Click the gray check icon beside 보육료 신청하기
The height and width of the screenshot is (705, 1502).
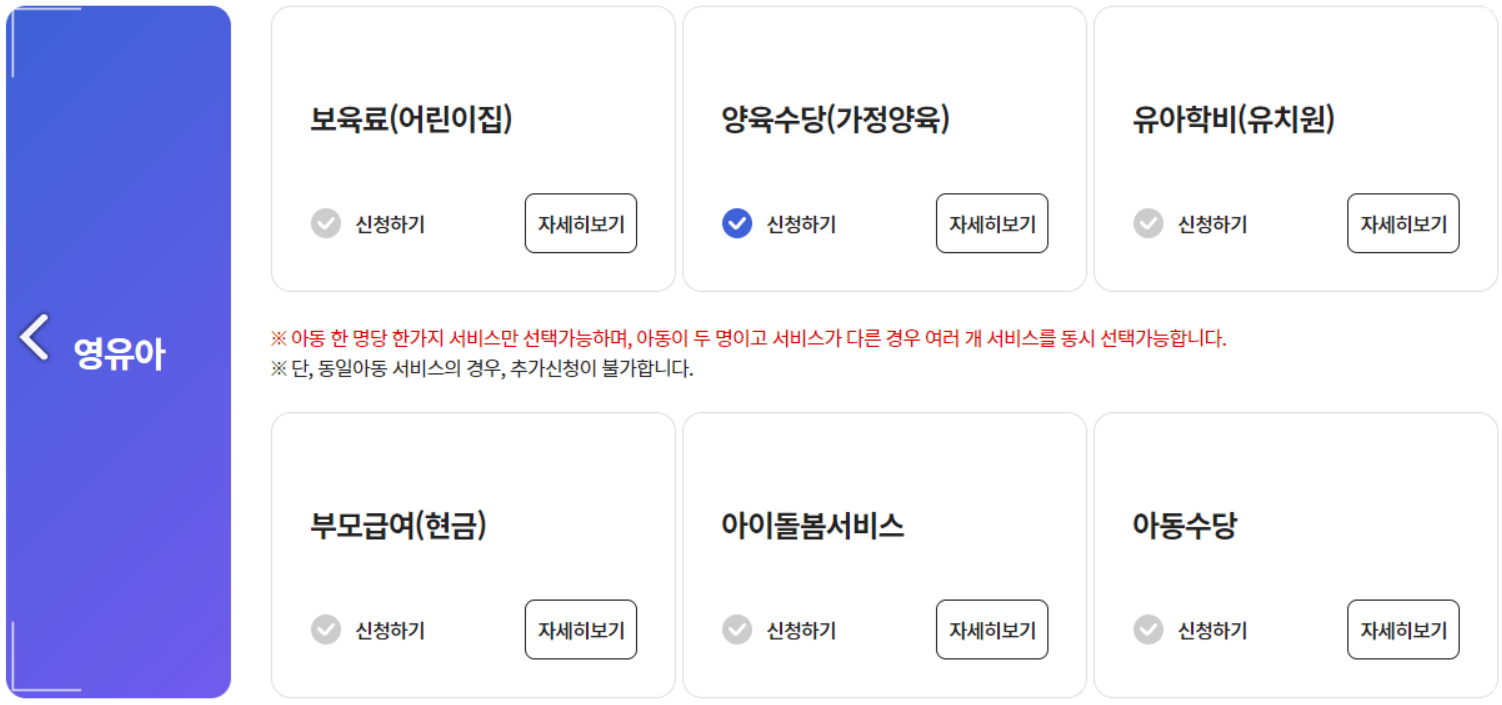pos(325,223)
